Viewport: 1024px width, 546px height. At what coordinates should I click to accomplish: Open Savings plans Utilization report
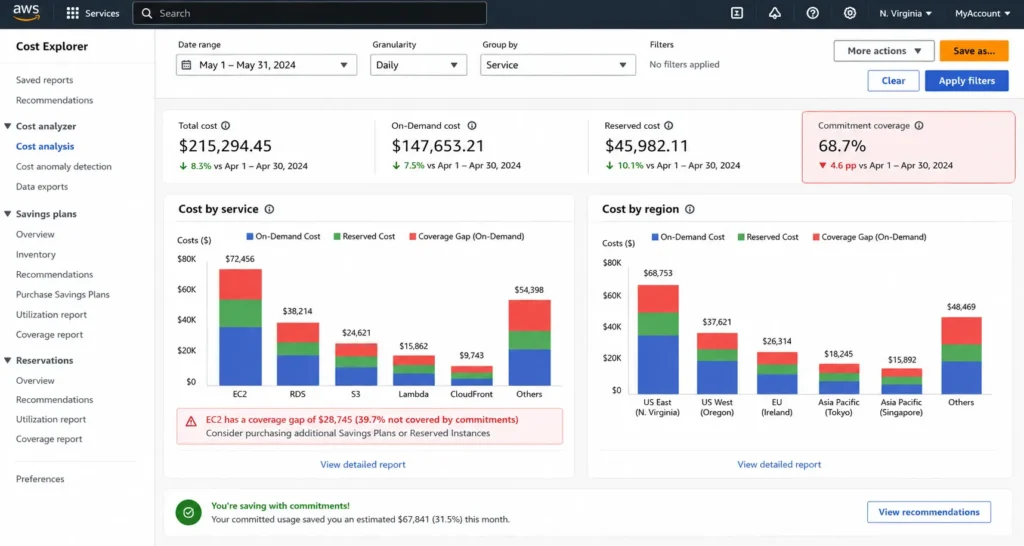coord(51,315)
